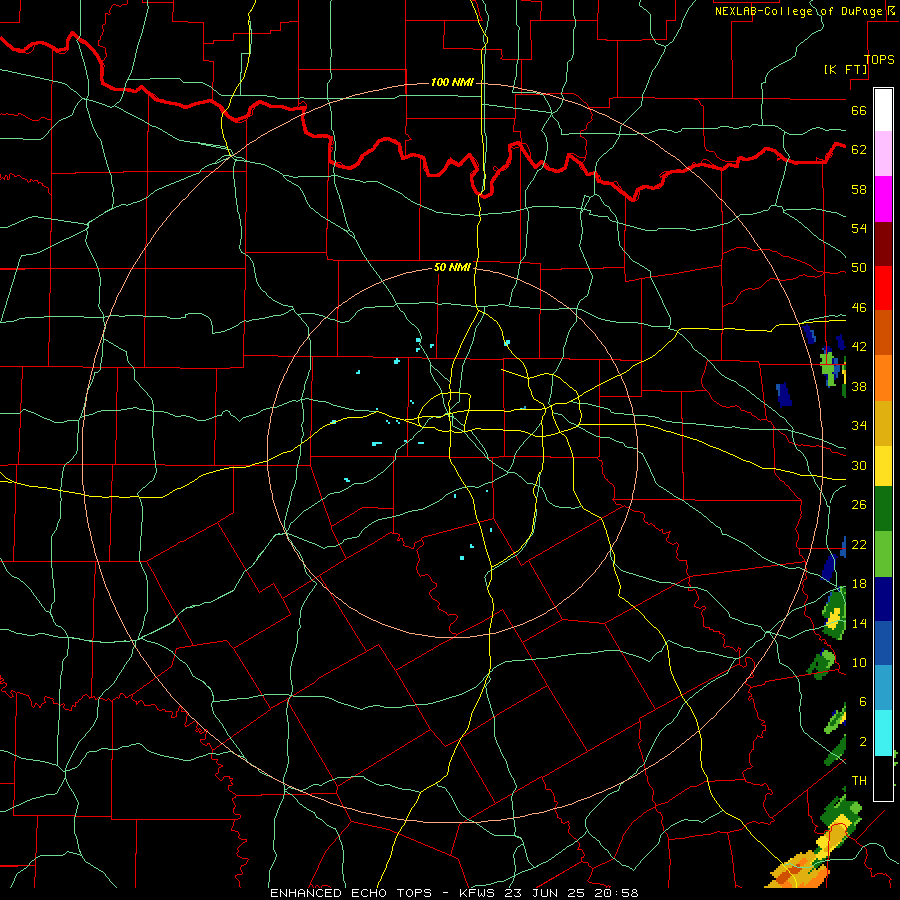Click the 62 value on the legend
Screen dimensions: 900x900
[x=859, y=149]
